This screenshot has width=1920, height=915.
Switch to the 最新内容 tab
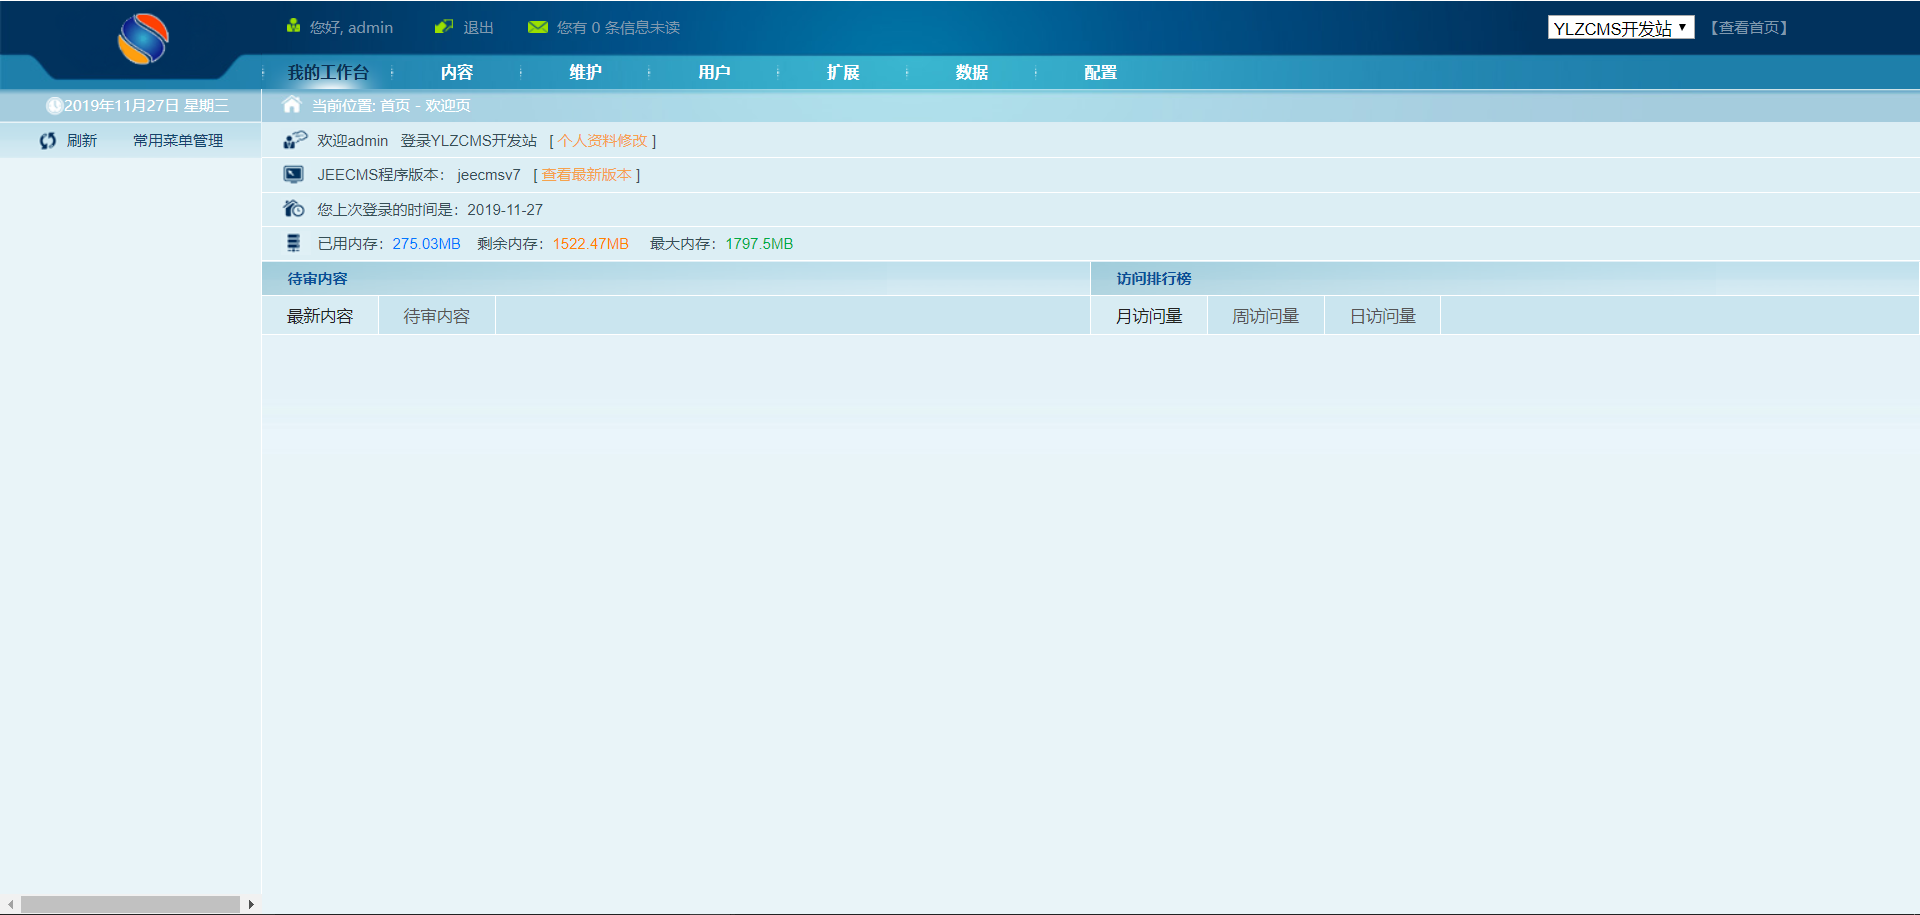(320, 316)
